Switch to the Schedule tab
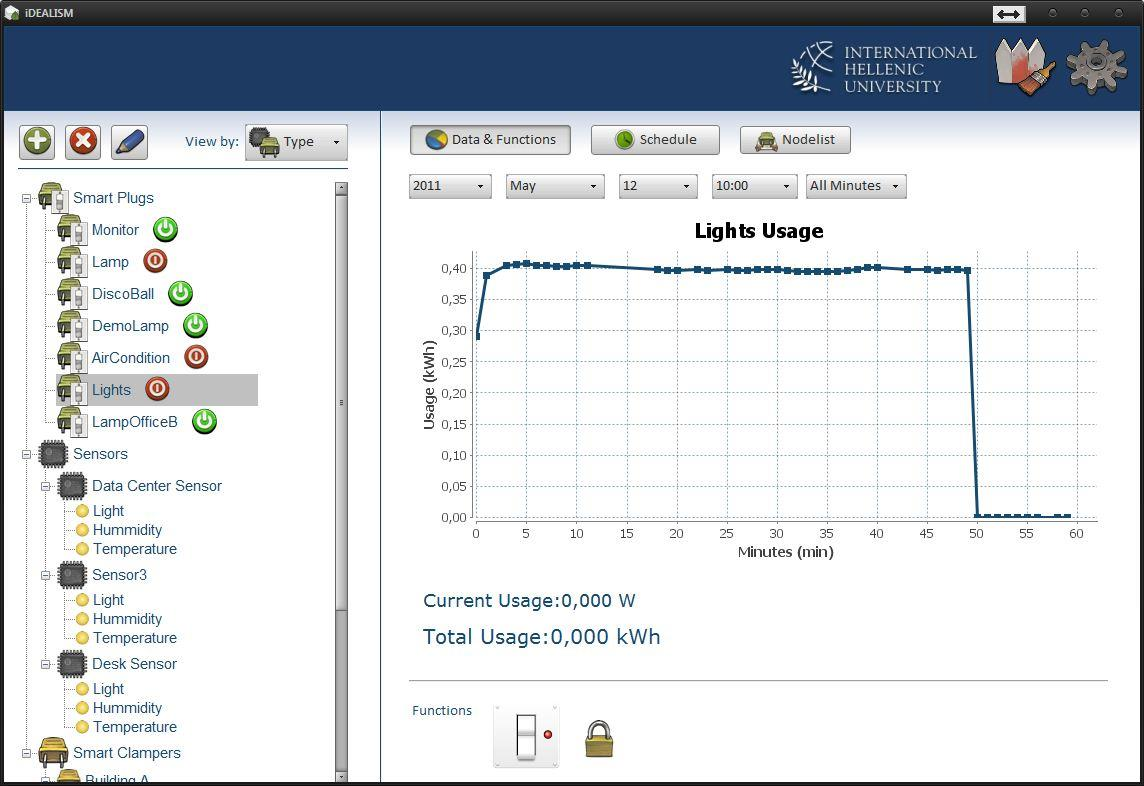The image size is (1144, 786). tap(655, 139)
